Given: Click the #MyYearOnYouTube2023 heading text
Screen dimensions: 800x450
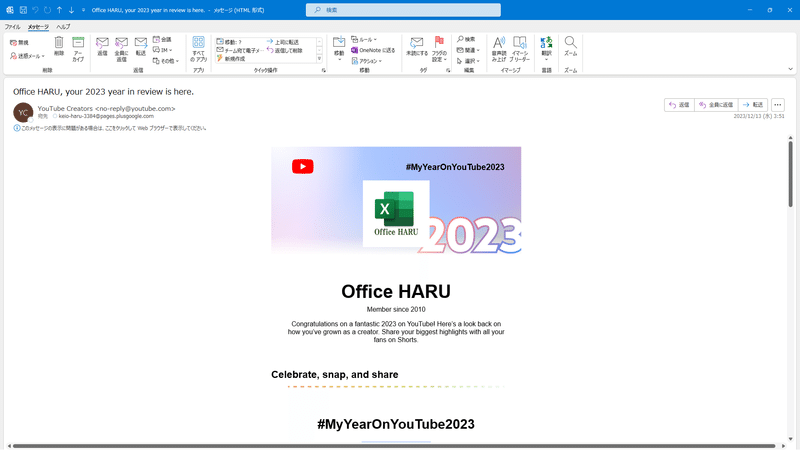Looking at the screenshot, I should click(x=396, y=424).
